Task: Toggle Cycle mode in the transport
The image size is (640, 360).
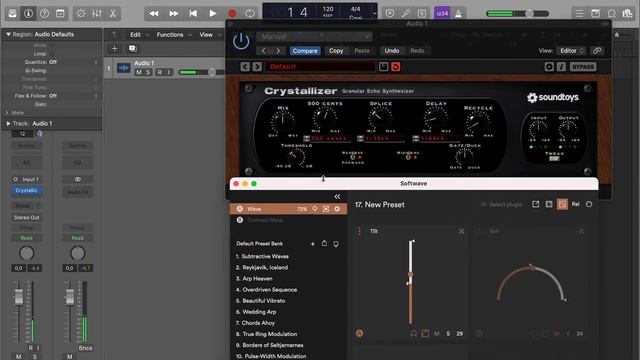Action: [x=250, y=13]
